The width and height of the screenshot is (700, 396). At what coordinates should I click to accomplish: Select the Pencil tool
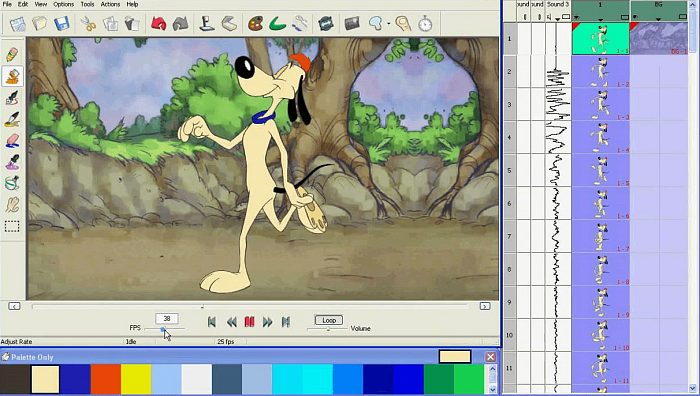point(12,55)
